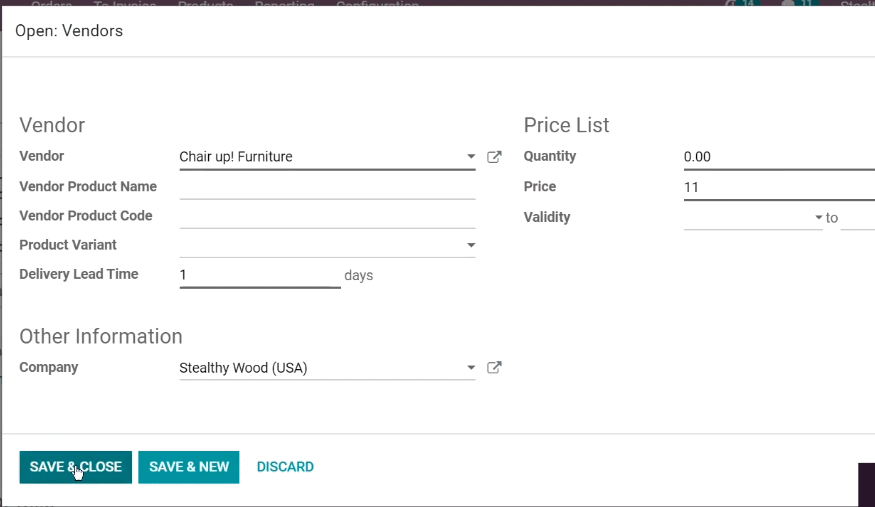Open the Validity start date picker arrow
The height and width of the screenshot is (507, 875).
point(819,218)
